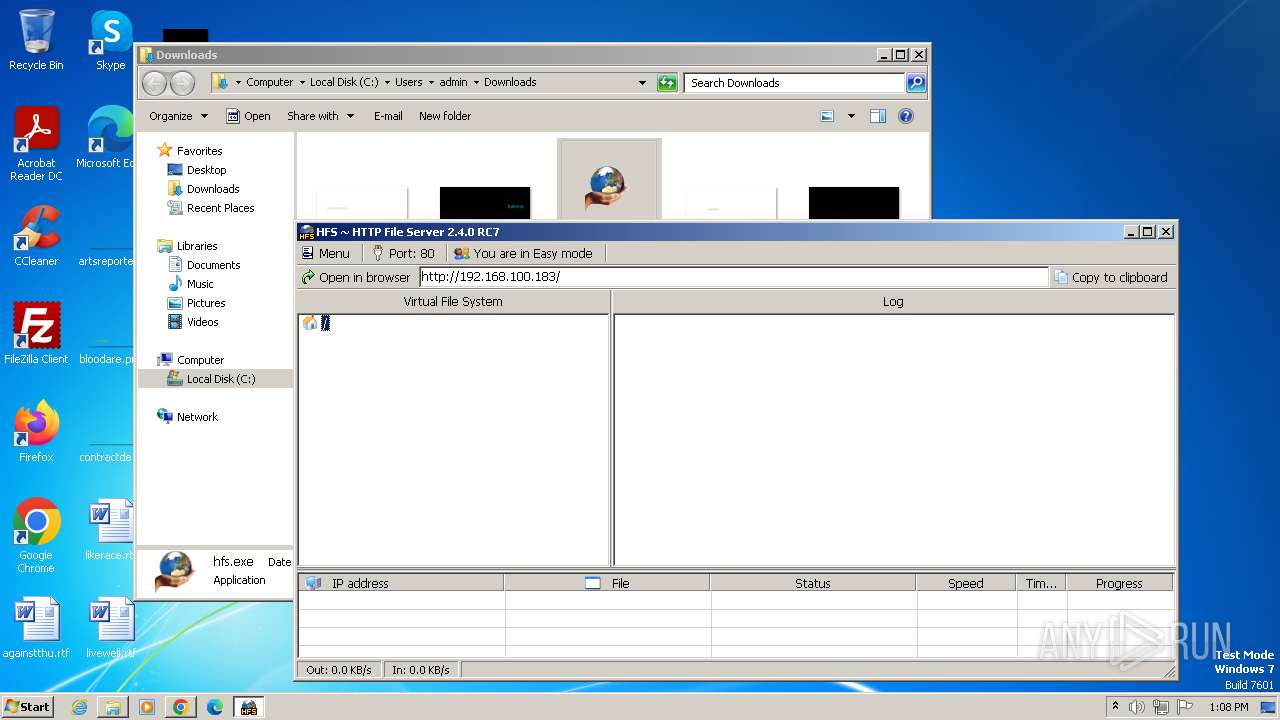Open the Organize dropdown in Downloads window
The width and height of the screenshot is (1280, 720).
point(178,116)
